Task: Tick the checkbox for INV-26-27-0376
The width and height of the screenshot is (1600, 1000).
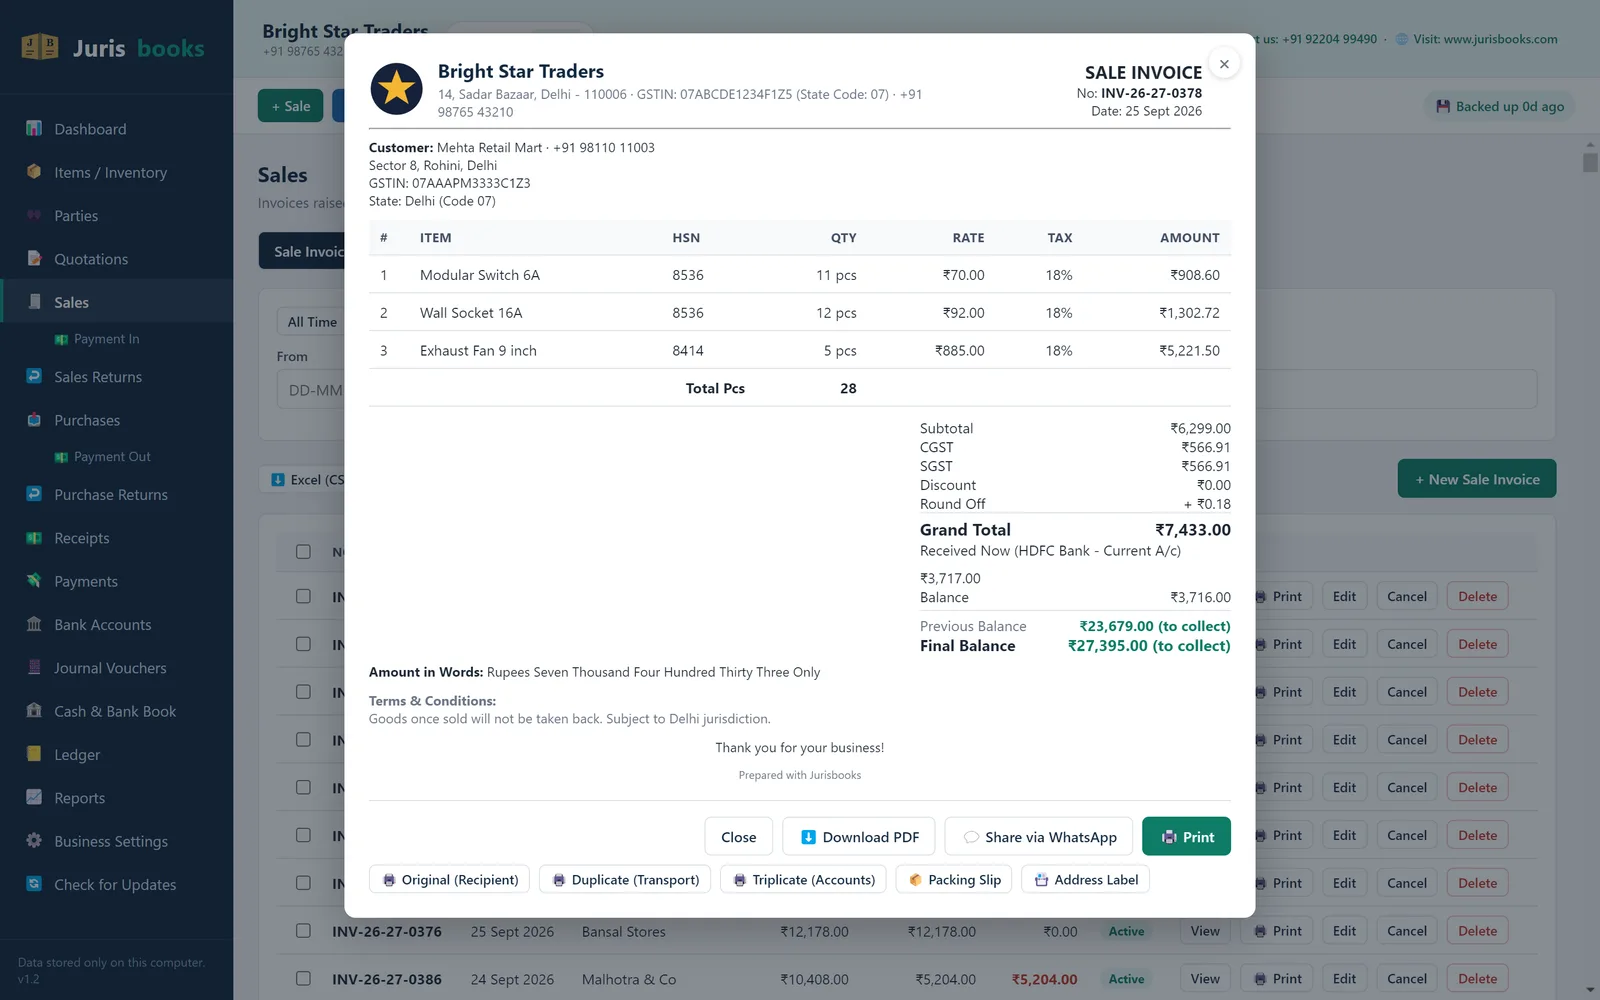Action: 303,931
